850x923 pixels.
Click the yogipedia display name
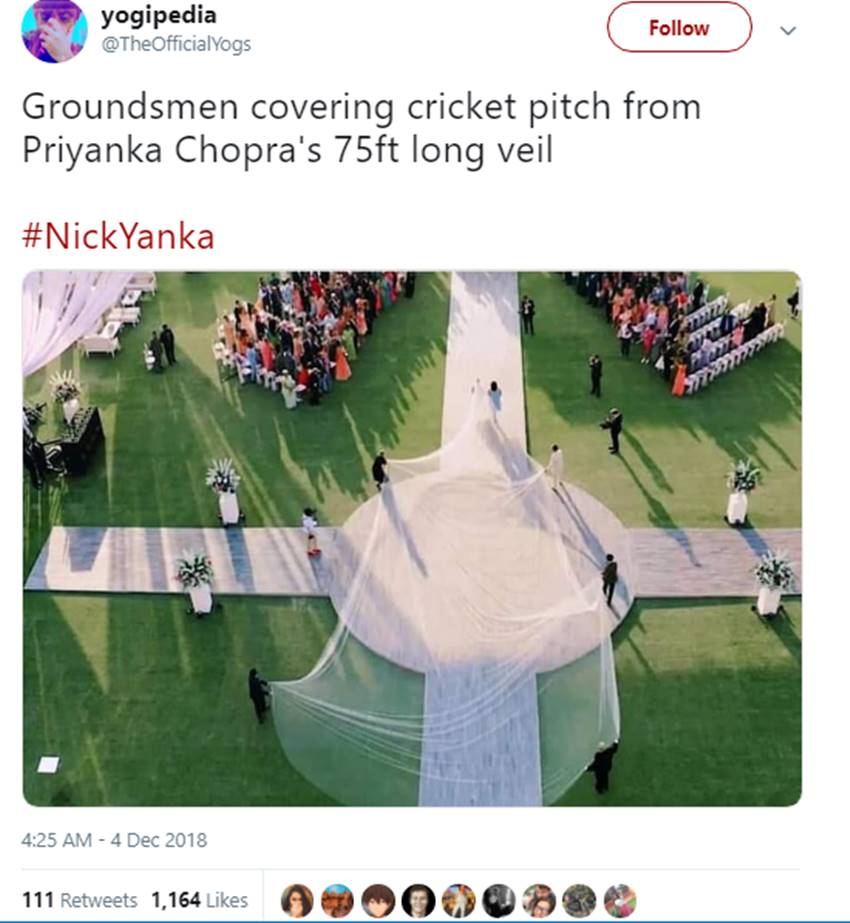(x=158, y=15)
